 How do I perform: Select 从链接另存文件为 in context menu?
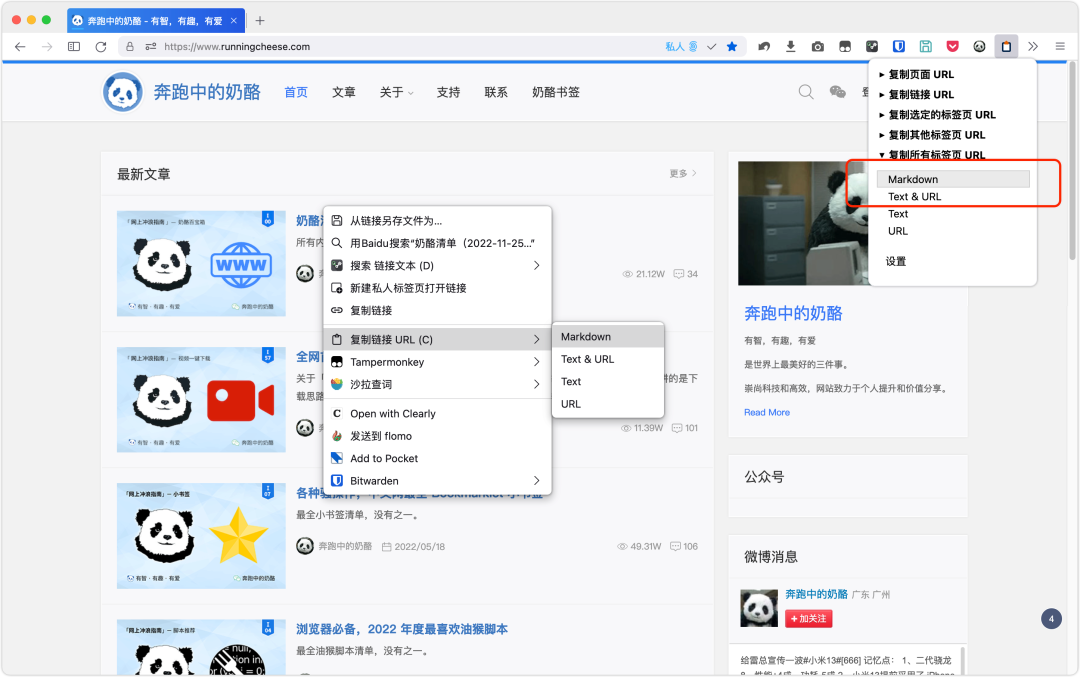click(x=437, y=220)
